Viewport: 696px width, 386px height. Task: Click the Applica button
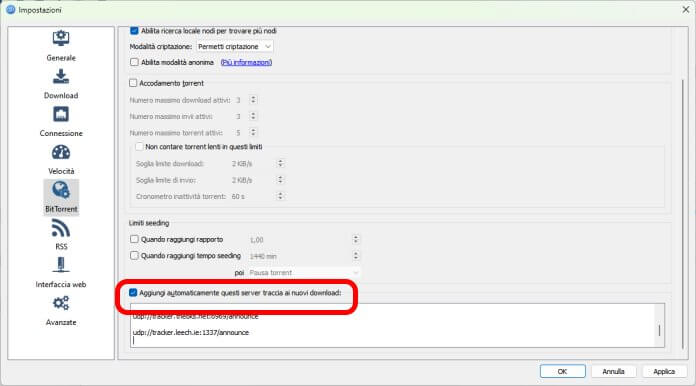pos(664,371)
